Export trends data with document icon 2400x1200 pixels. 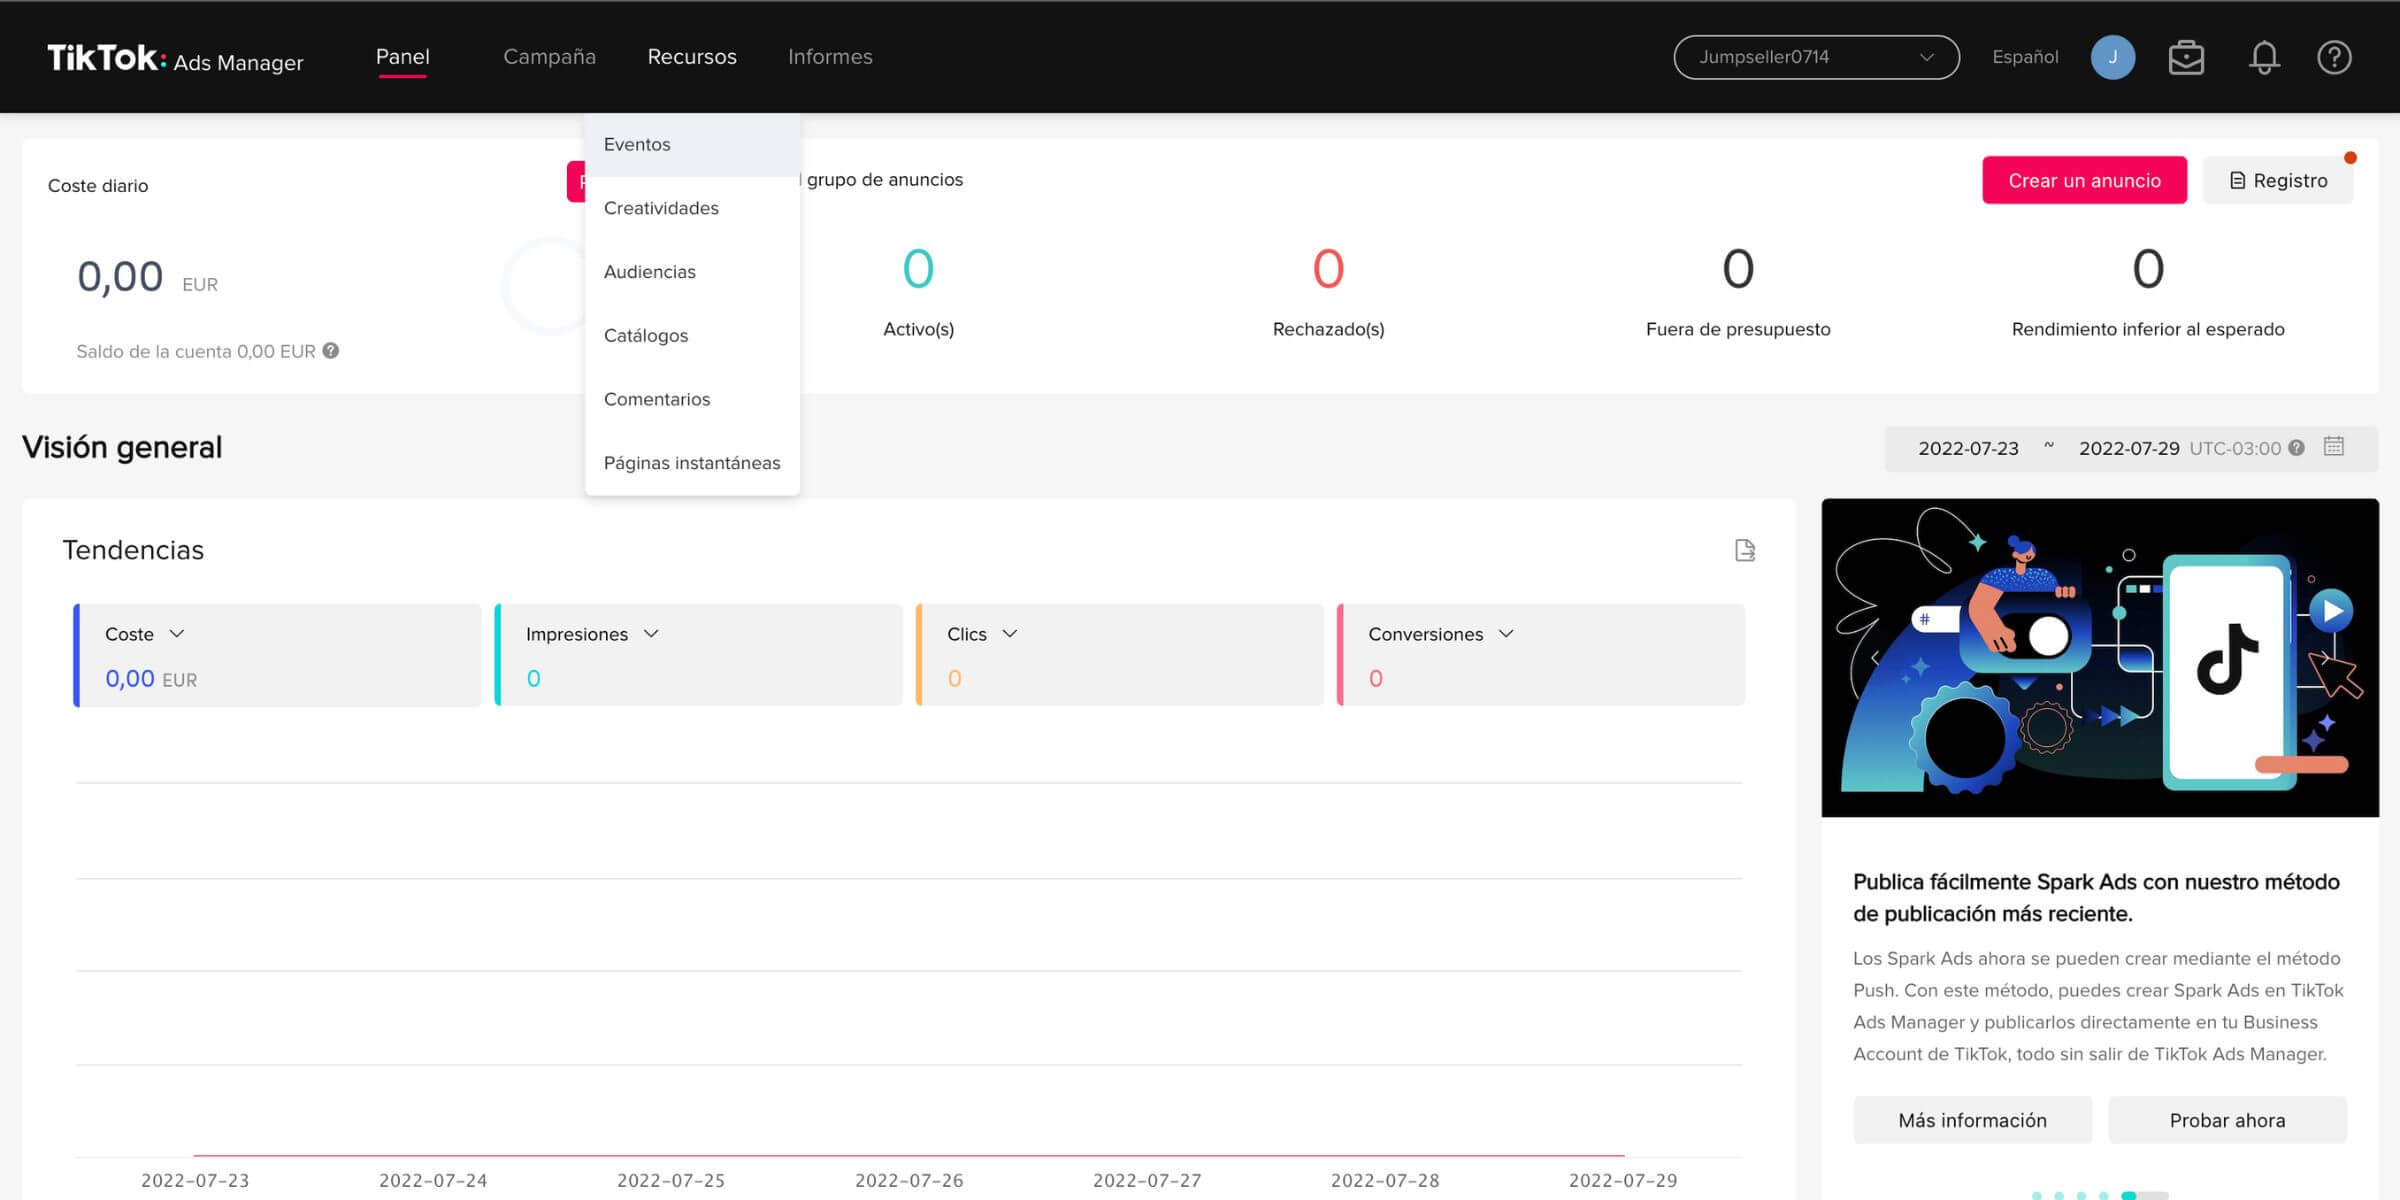1745,550
